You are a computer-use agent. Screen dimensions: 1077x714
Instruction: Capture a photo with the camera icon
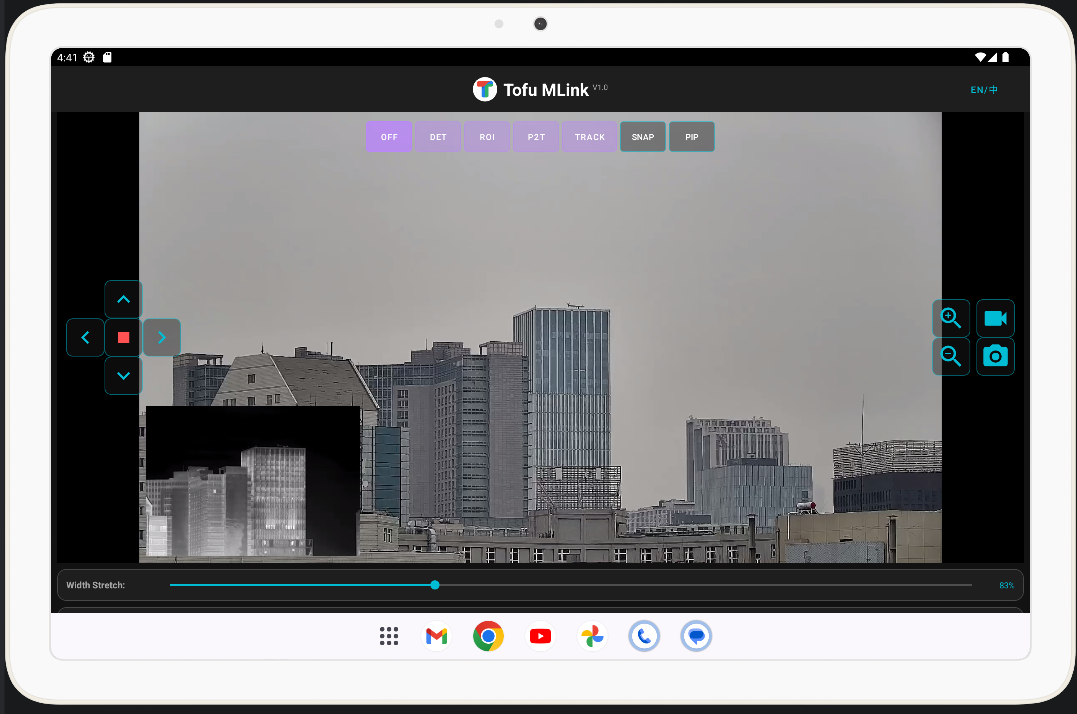(995, 356)
